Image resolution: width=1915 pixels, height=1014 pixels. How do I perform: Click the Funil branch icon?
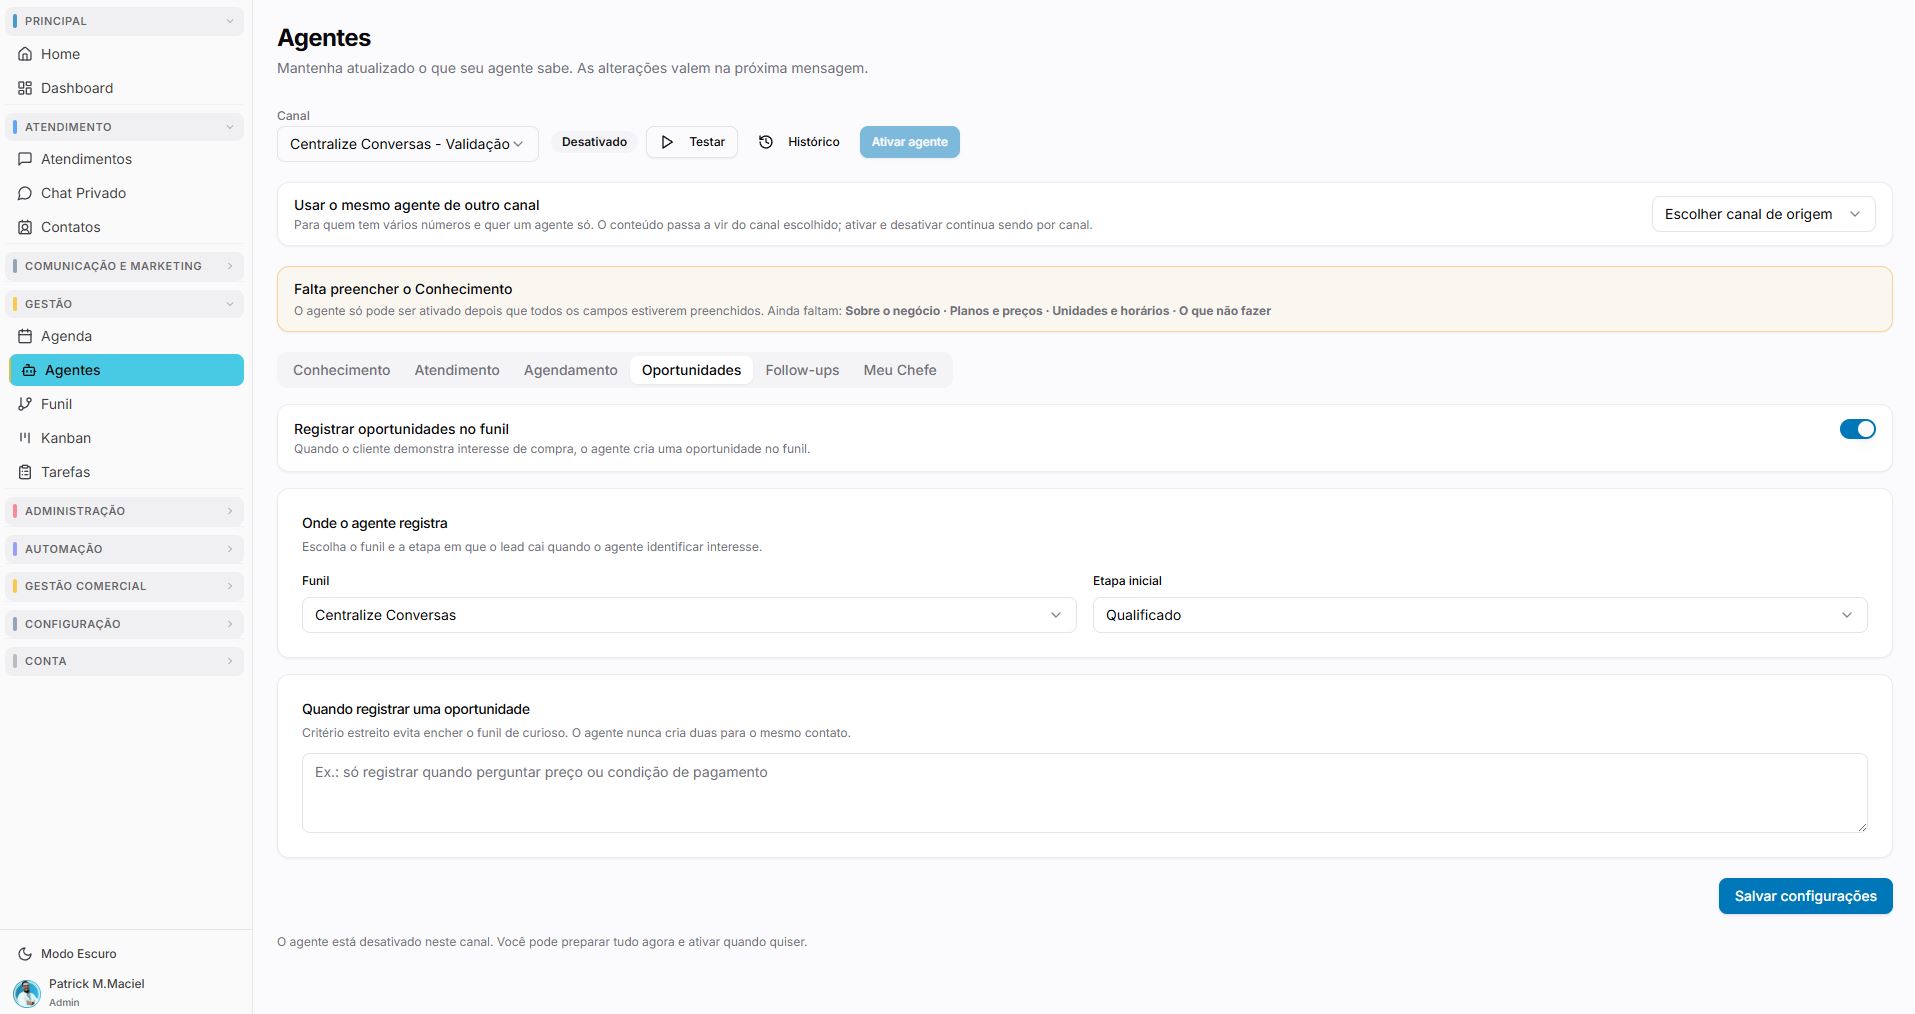click(25, 404)
